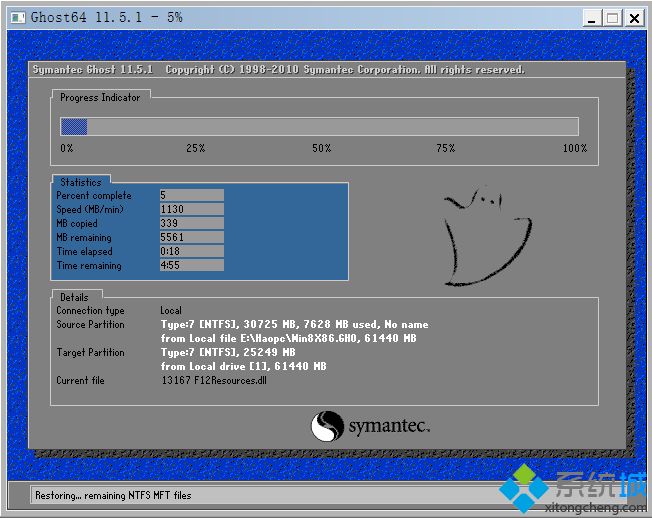Click the Current file label
Image resolution: width=652 pixels, height=518 pixels.
[x=80, y=380]
